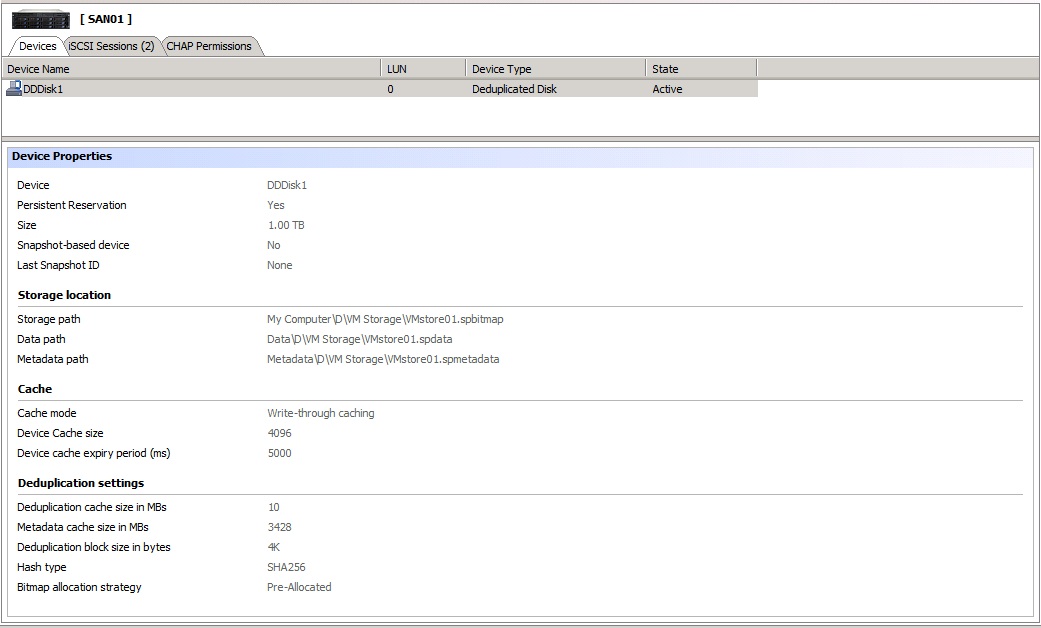Open the iSCSI Sessions (2) tab
Image resolution: width=1041 pixels, height=628 pixels.
pos(111,46)
